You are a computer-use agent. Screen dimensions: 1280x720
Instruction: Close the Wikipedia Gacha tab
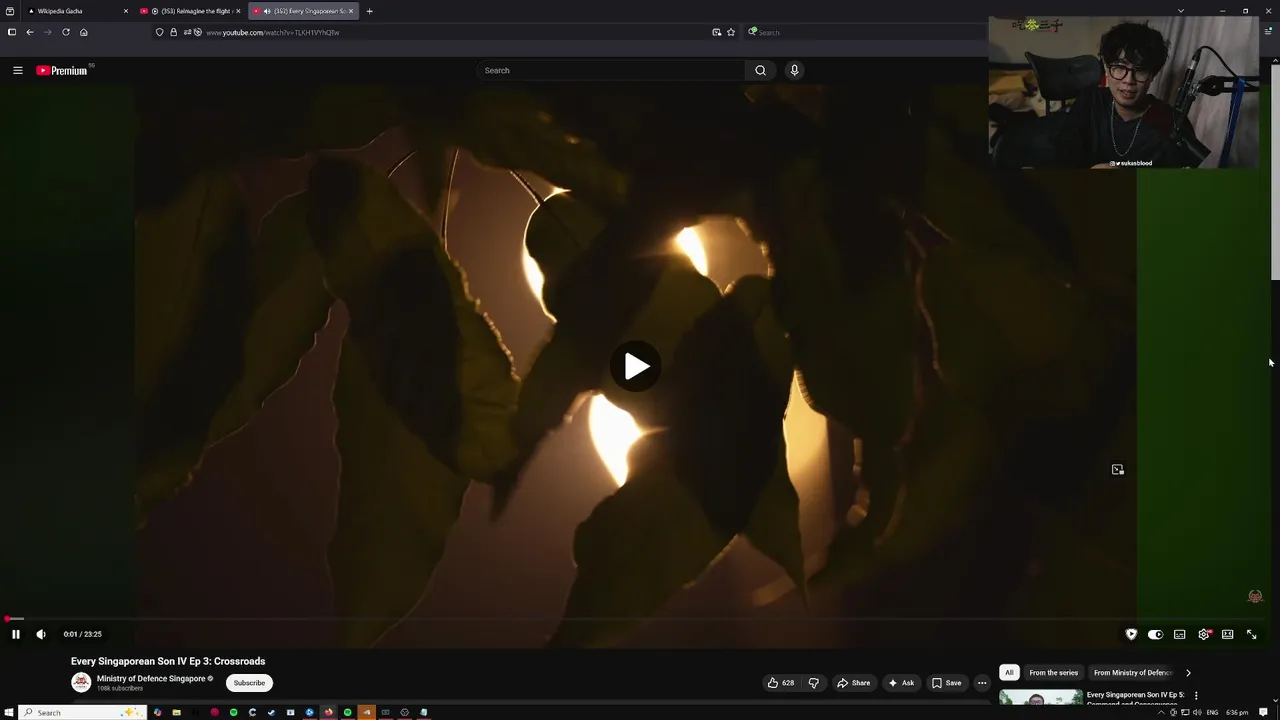click(126, 11)
